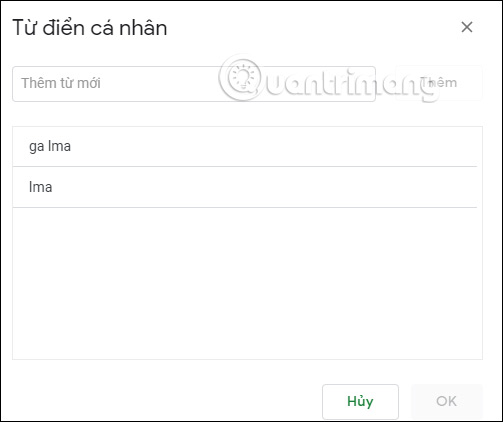Click blank space below the "lma" row
Image resolution: width=503 pixels, height=422 pixels.
tap(247, 283)
